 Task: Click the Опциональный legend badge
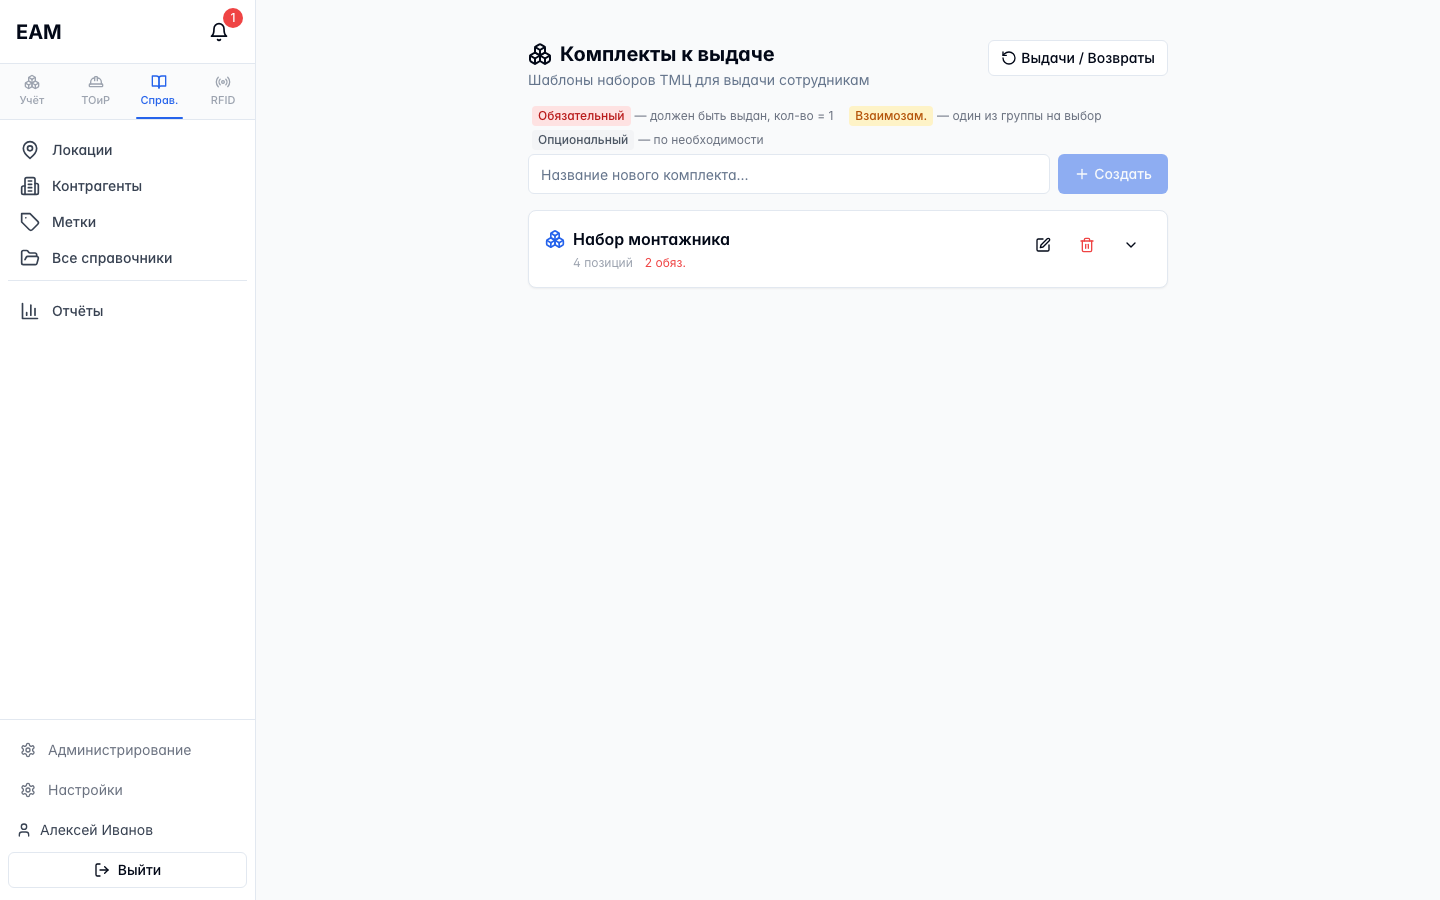click(583, 140)
